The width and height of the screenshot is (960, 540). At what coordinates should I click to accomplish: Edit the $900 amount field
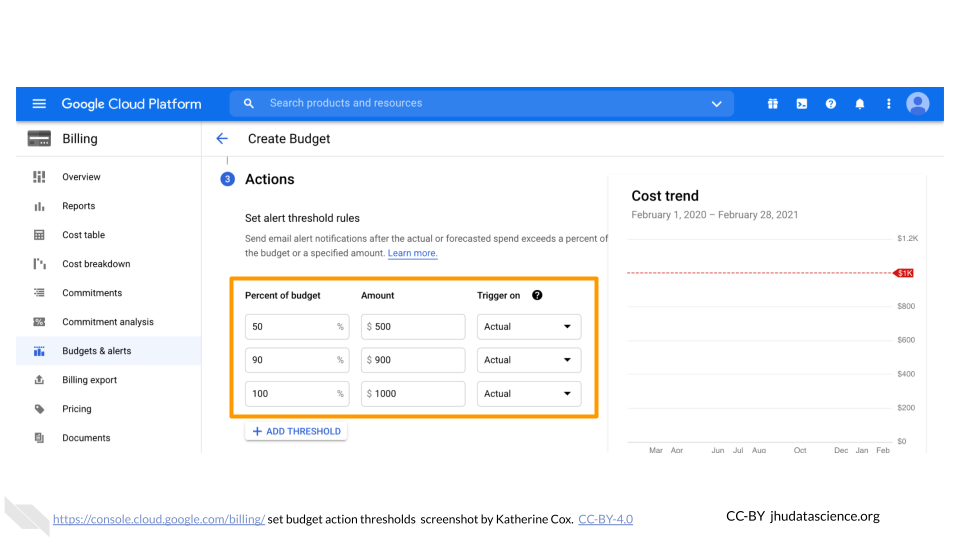pos(413,360)
